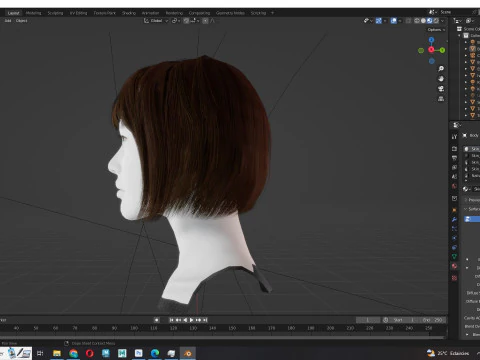
Task: Open the Material properties tab
Action: coord(454,266)
